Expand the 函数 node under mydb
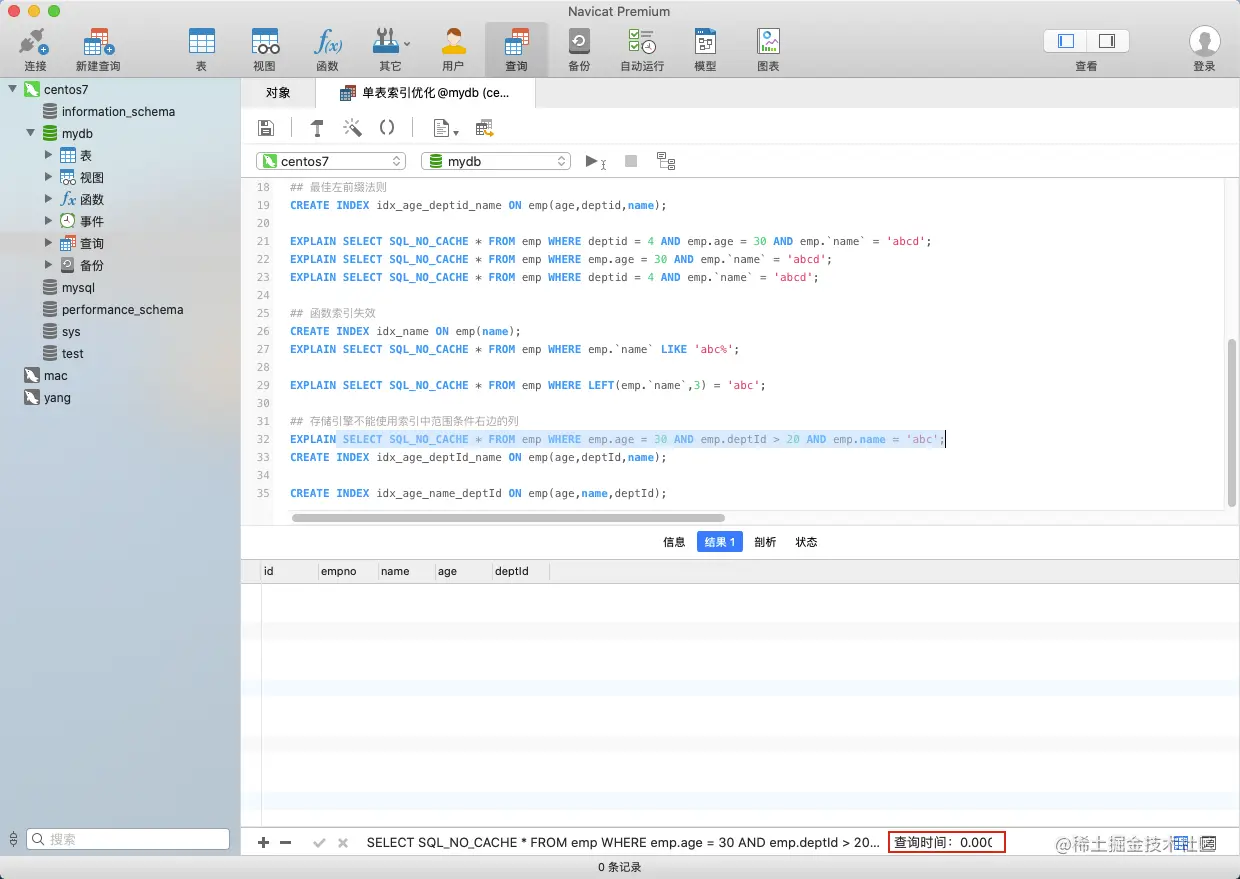 (49, 199)
